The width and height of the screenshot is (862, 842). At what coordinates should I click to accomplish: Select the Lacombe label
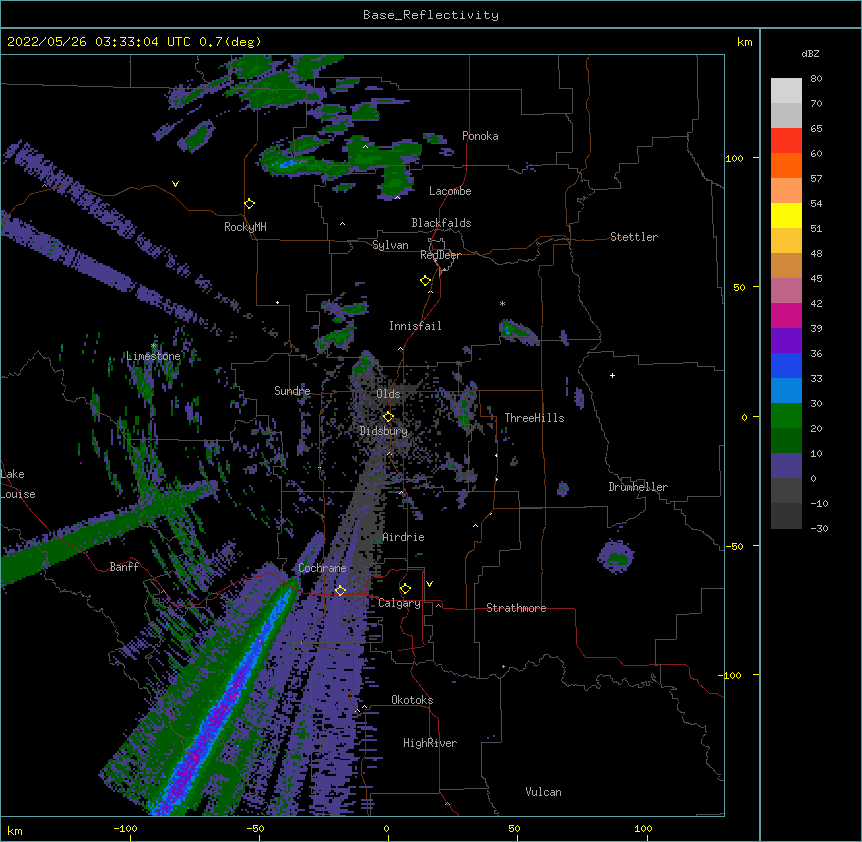tap(450, 191)
